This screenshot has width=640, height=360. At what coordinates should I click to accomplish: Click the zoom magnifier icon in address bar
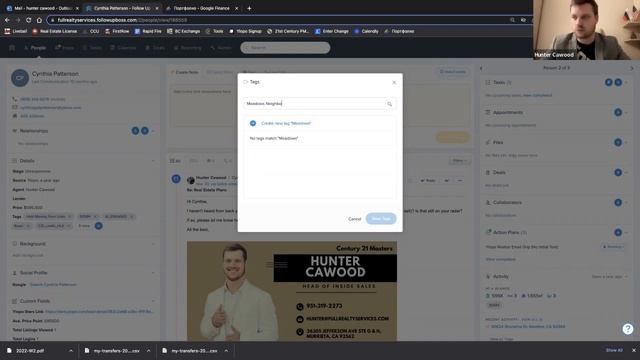512,20
